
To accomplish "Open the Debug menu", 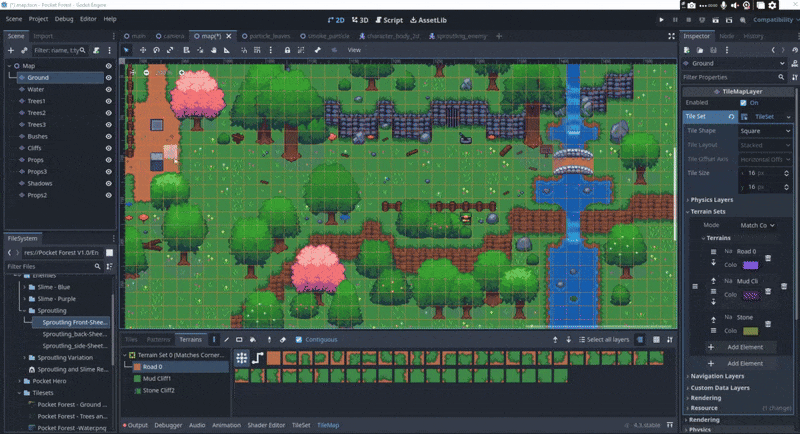I will point(64,19).
